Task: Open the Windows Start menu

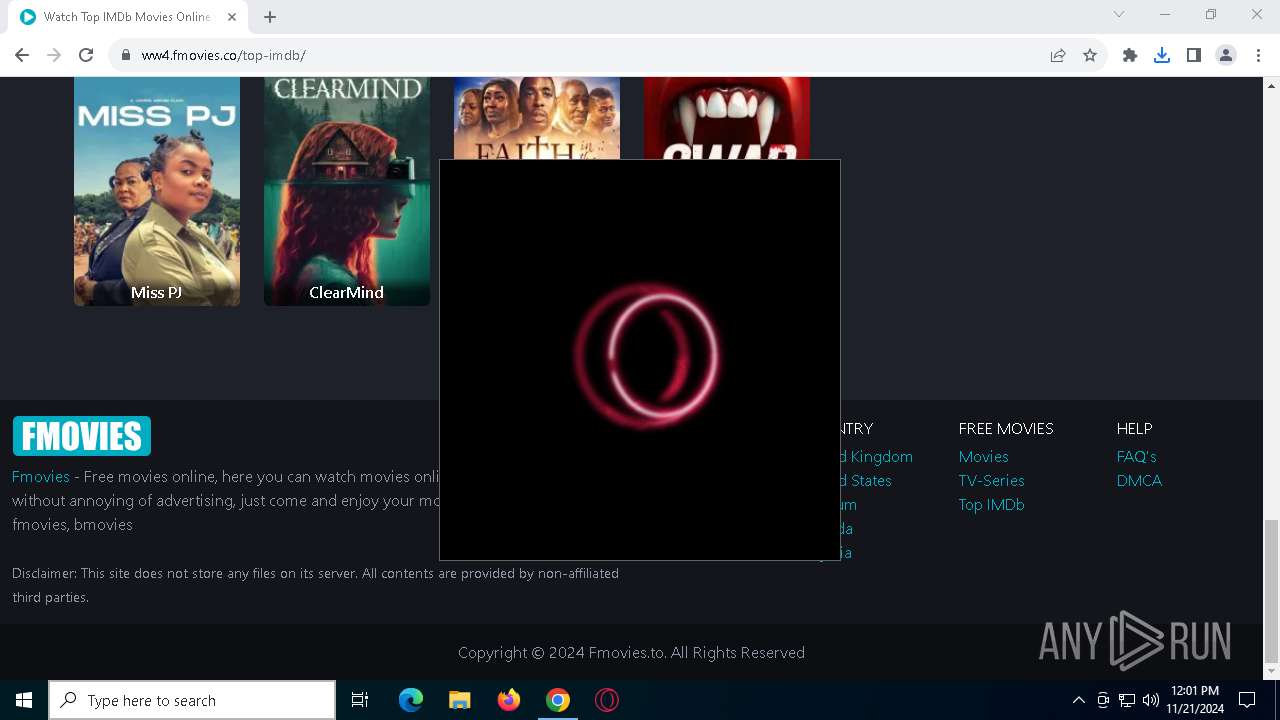Action: [24, 700]
